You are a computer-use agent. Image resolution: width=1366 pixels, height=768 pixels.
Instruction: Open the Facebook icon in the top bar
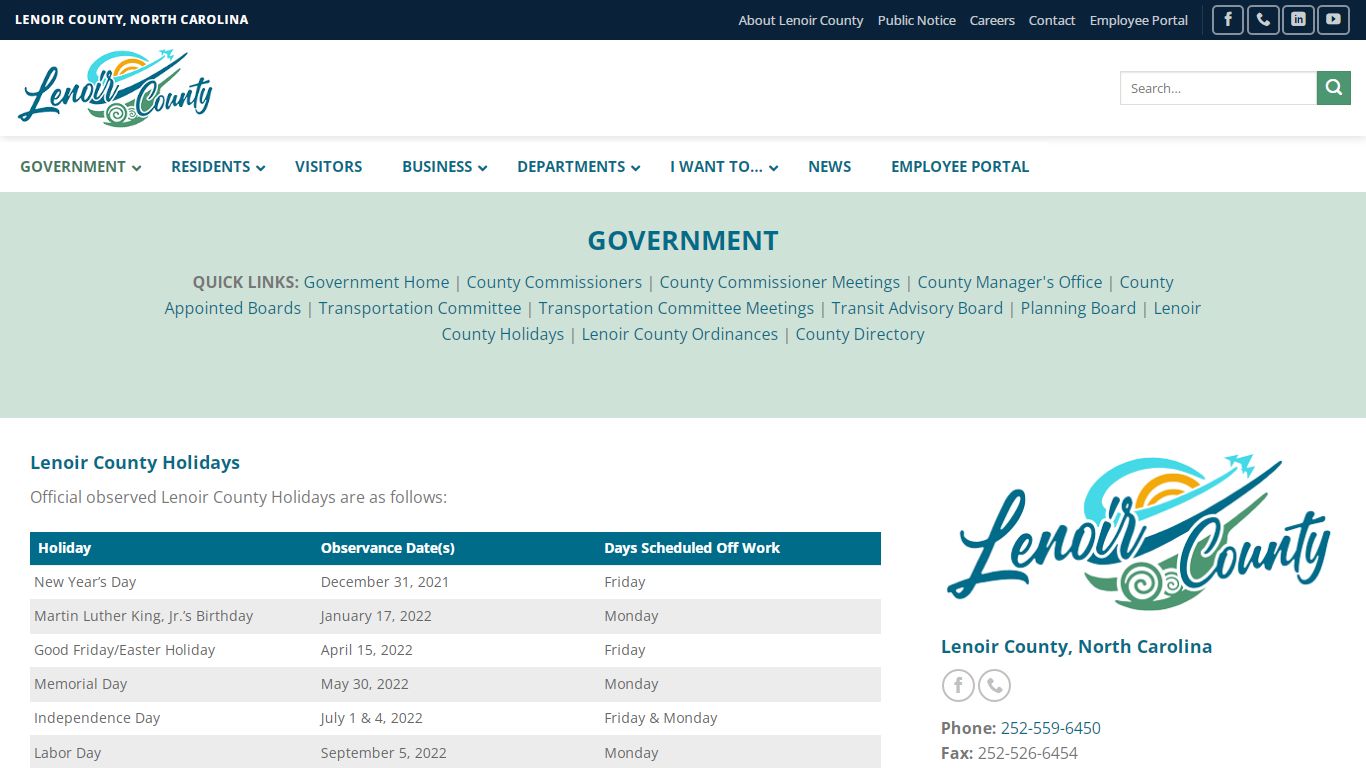[1227, 20]
